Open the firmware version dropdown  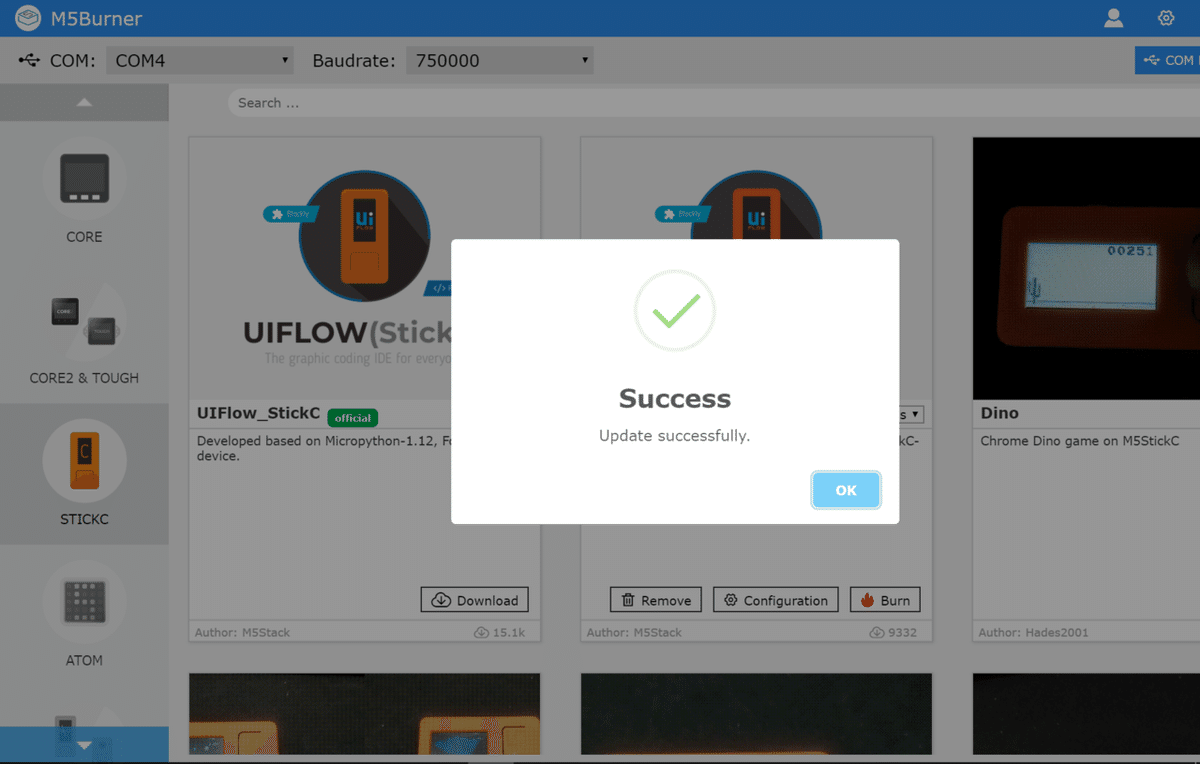pyautogui.click(x=911, y=414)
